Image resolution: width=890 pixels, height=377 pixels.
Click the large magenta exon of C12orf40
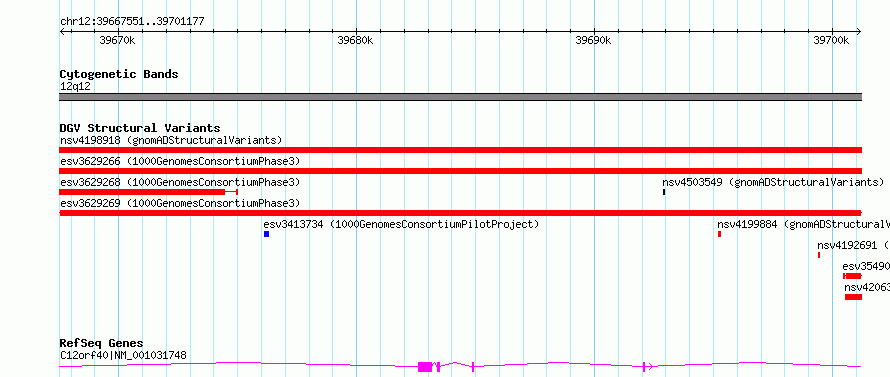[x=425, y=367]
